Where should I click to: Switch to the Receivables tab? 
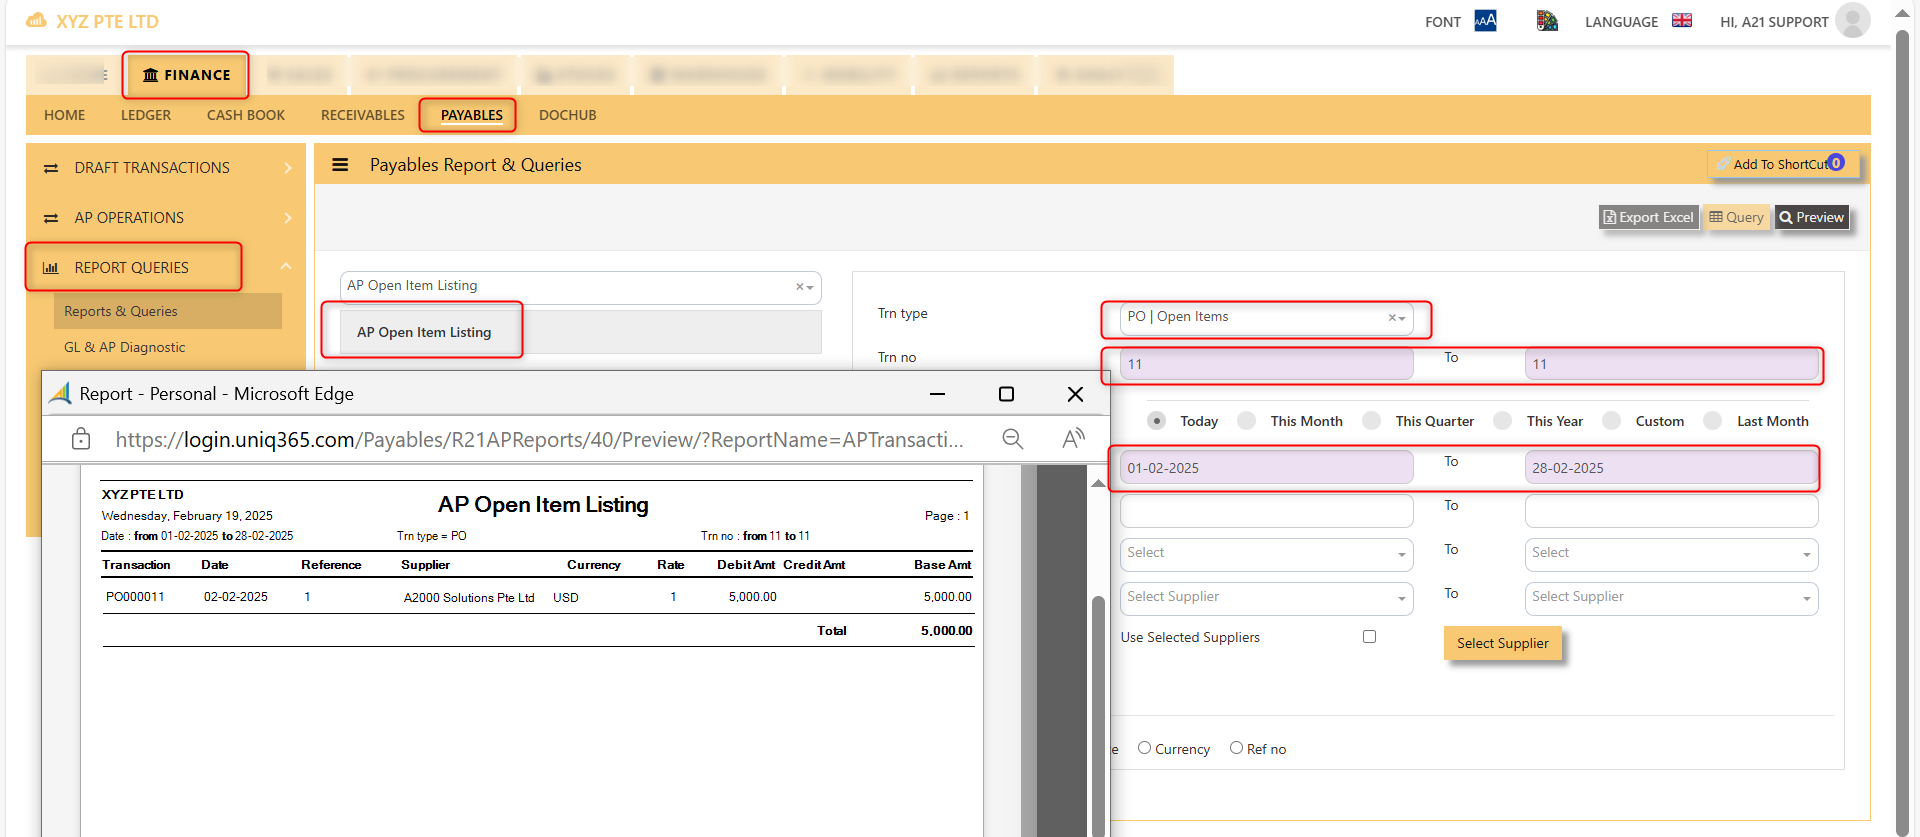click(x=363, y=115)
